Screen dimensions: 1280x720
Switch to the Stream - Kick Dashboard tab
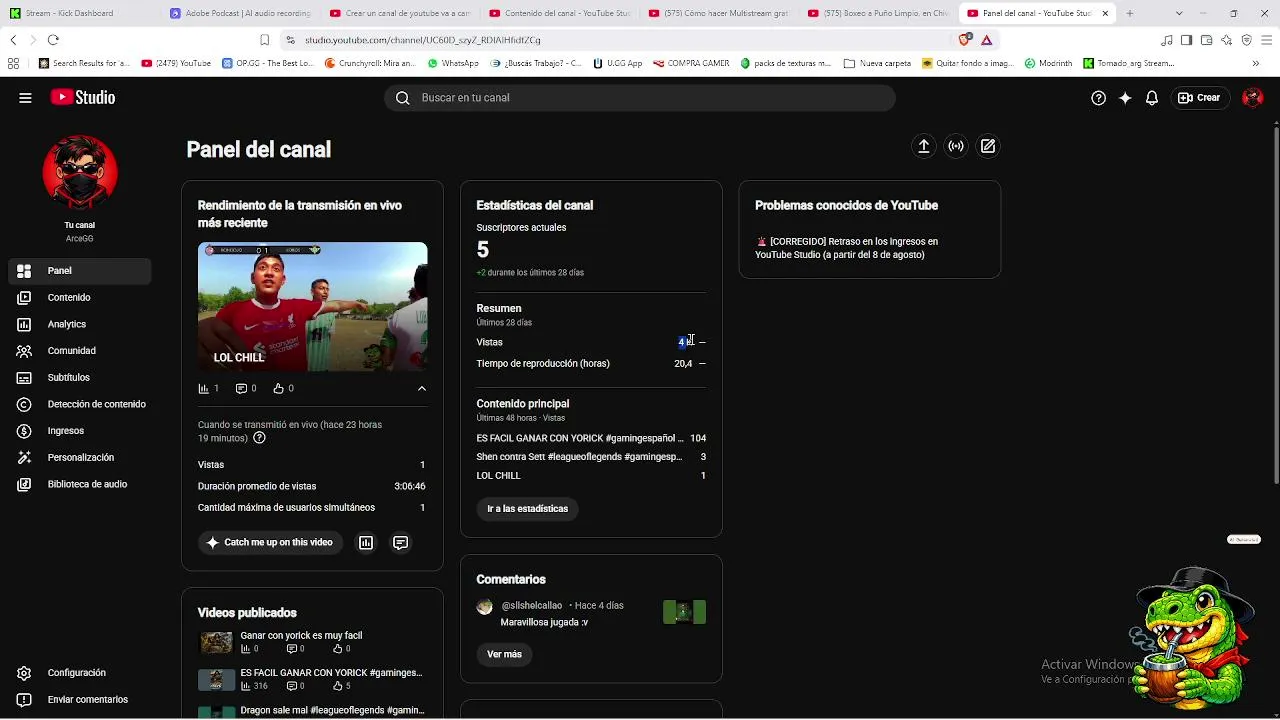click(80, 13)
